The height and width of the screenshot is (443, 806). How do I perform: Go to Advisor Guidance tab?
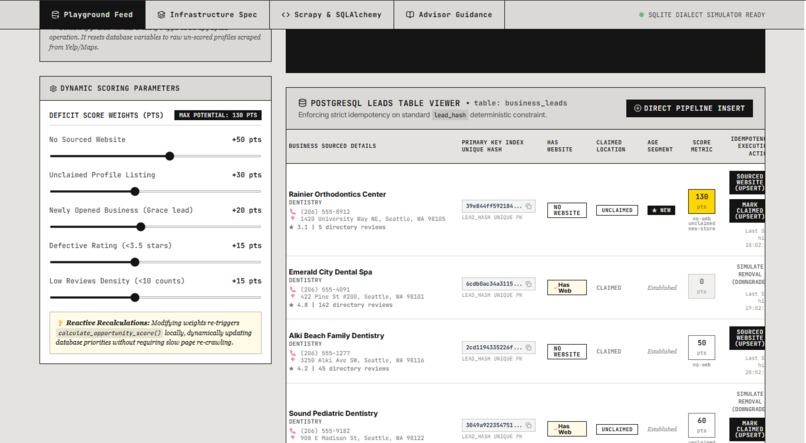[449, 14]
